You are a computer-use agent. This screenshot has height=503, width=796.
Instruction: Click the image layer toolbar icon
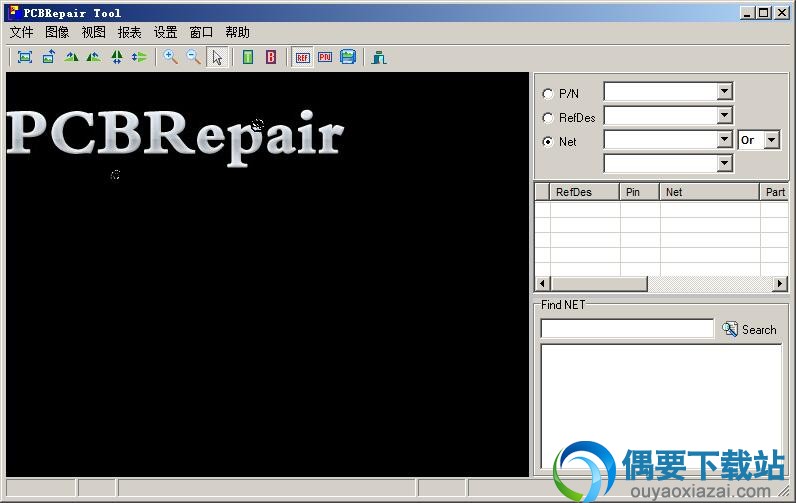click(348, 57)
